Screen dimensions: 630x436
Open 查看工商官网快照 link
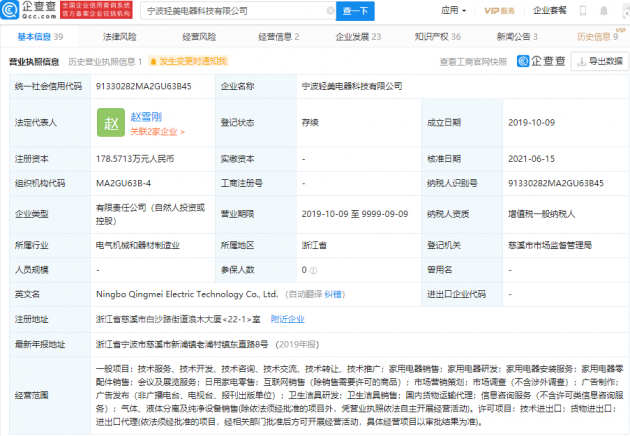[473, 62]
